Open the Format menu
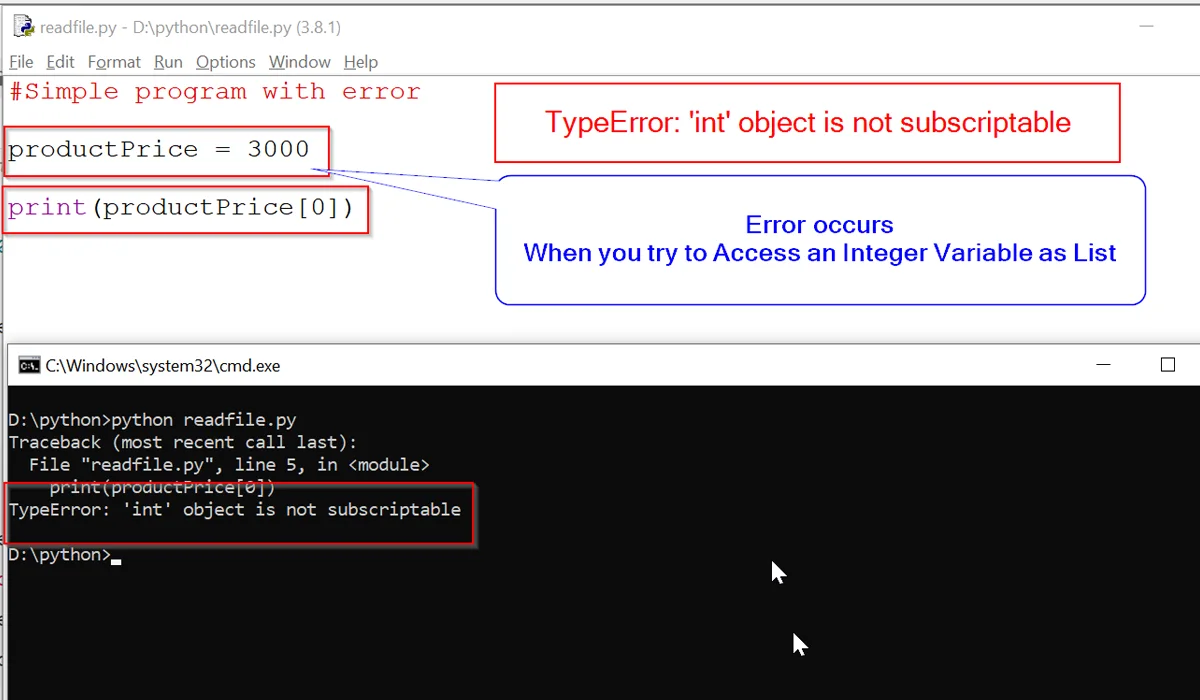This screenshot has height=700, width=1200. [x=114, y=62]
